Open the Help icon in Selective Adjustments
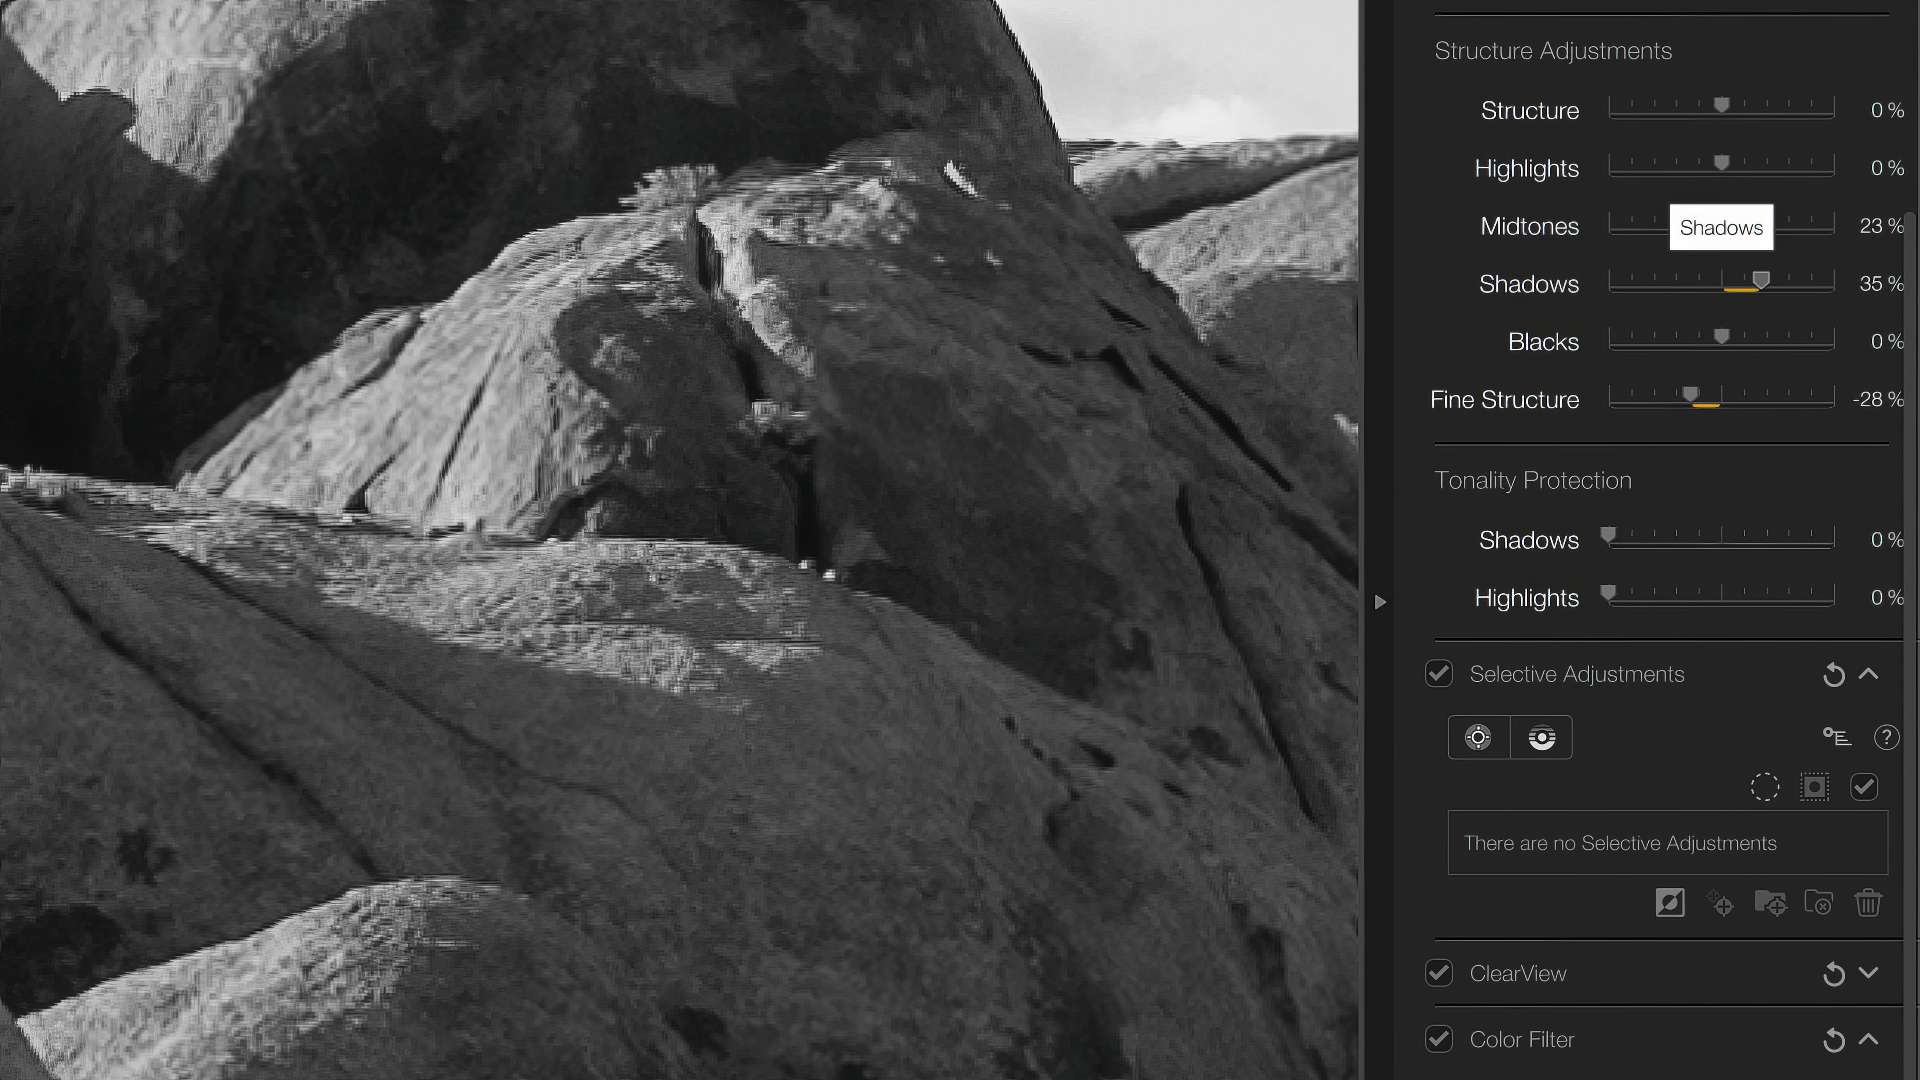 pyautogui.click(x=1887, y=737)
